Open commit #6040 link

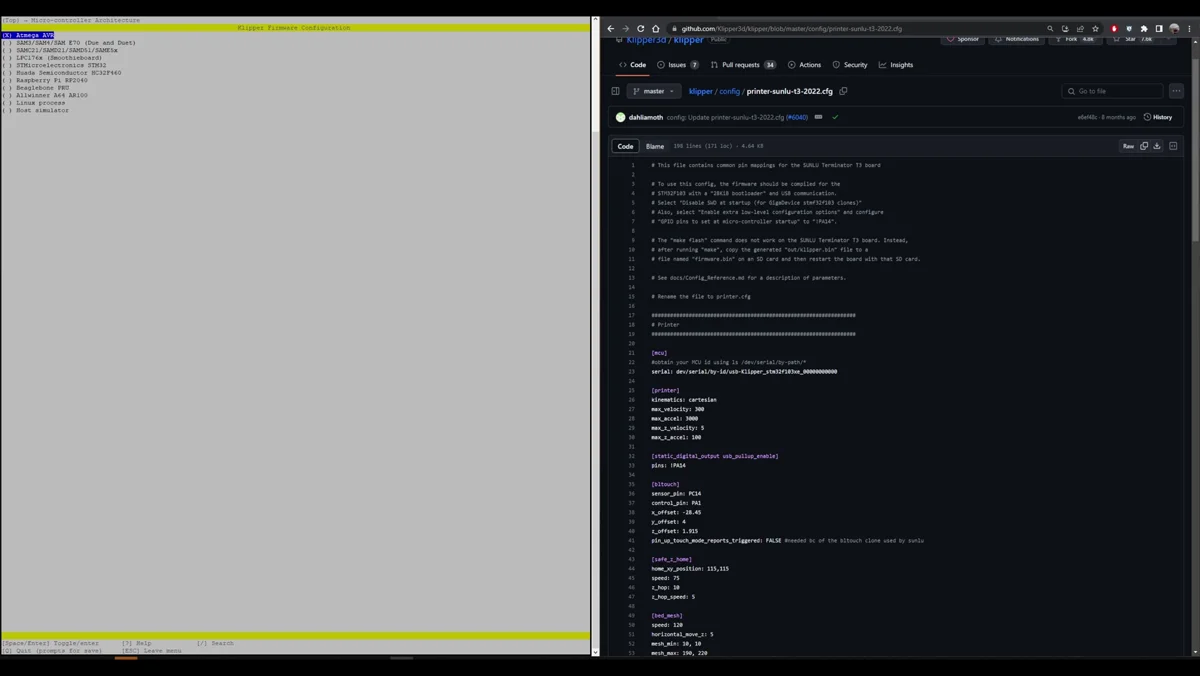tap(797, 117)
